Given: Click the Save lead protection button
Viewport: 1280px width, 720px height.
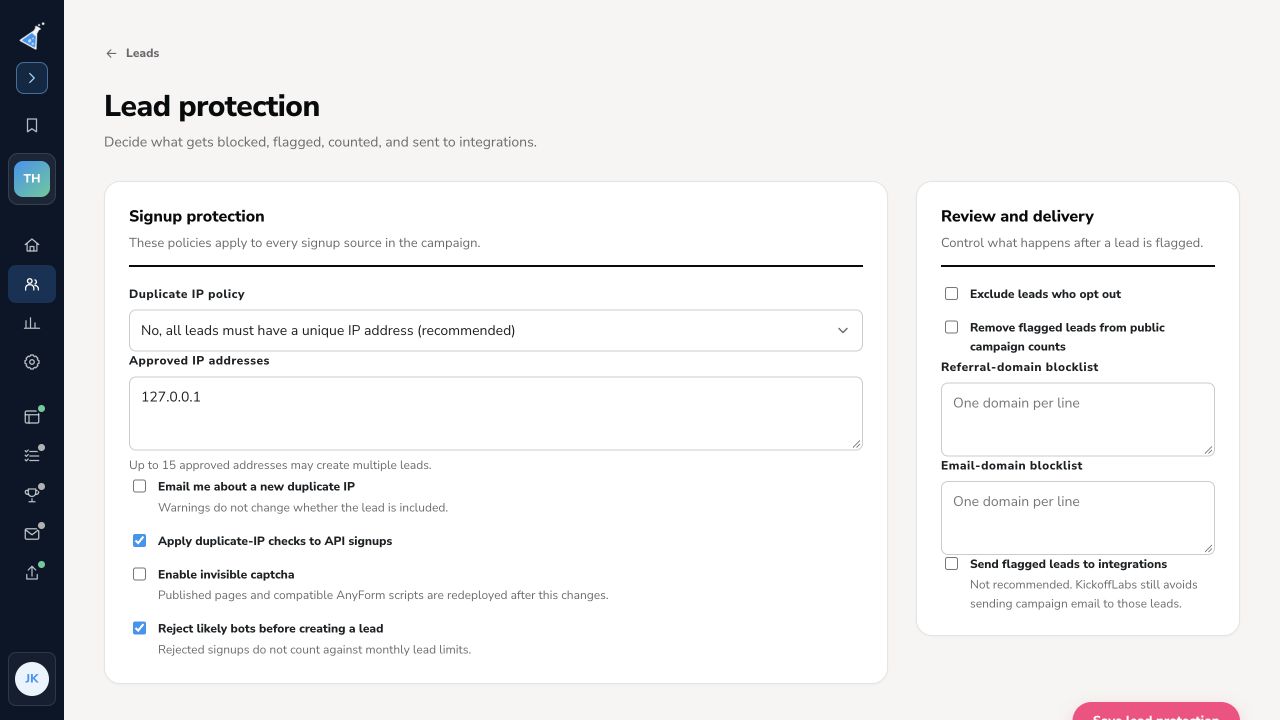Looking at the screenshot, I should 1156,711.
